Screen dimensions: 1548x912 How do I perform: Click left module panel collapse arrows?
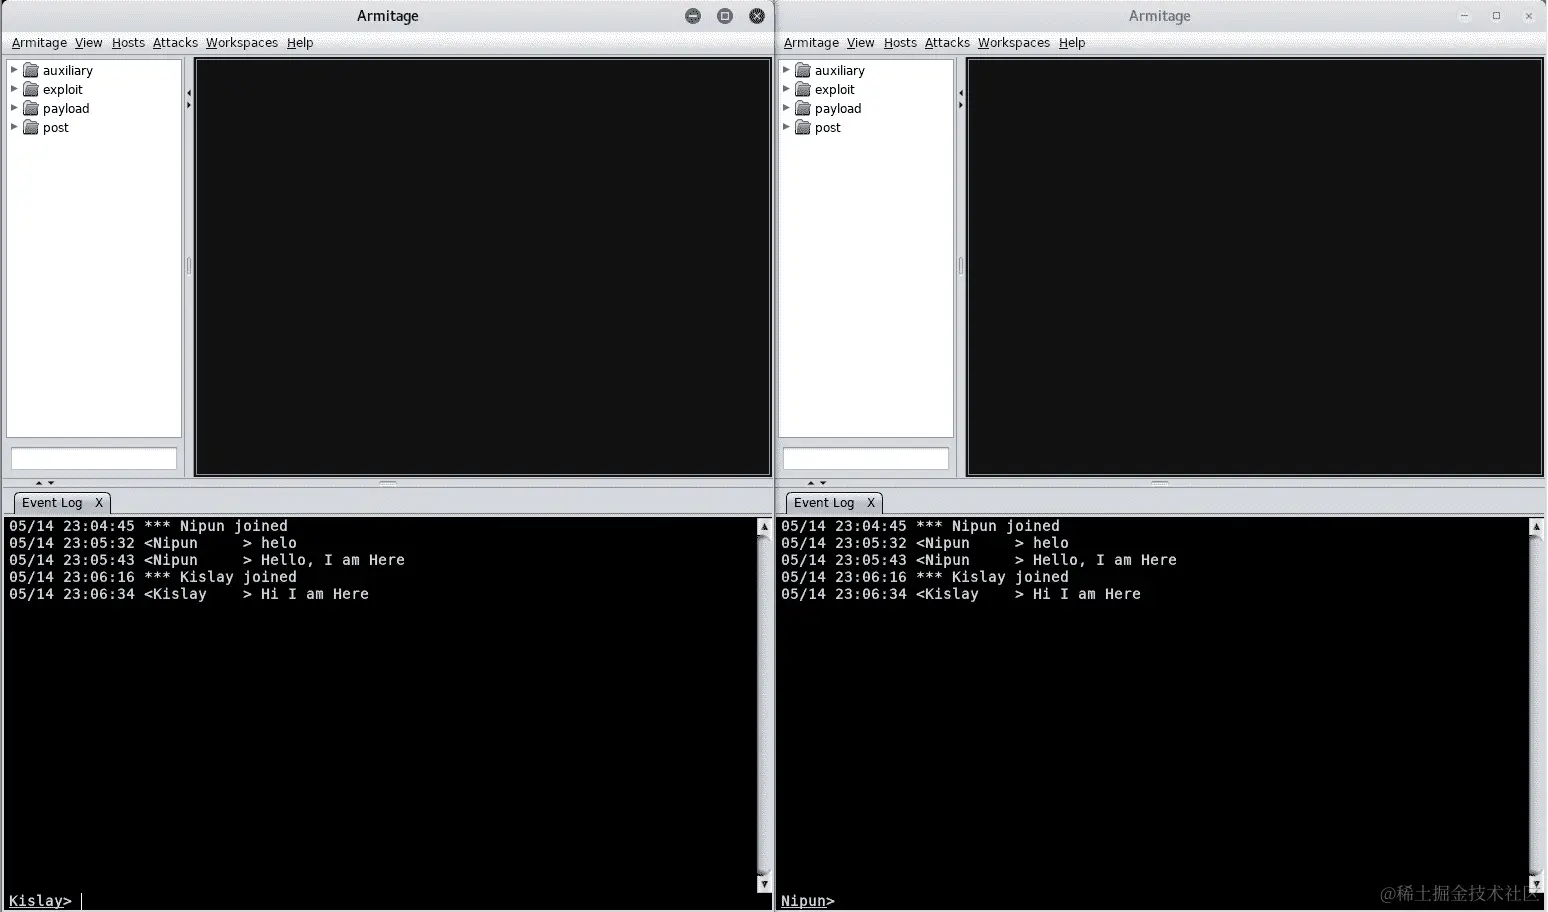189,98
